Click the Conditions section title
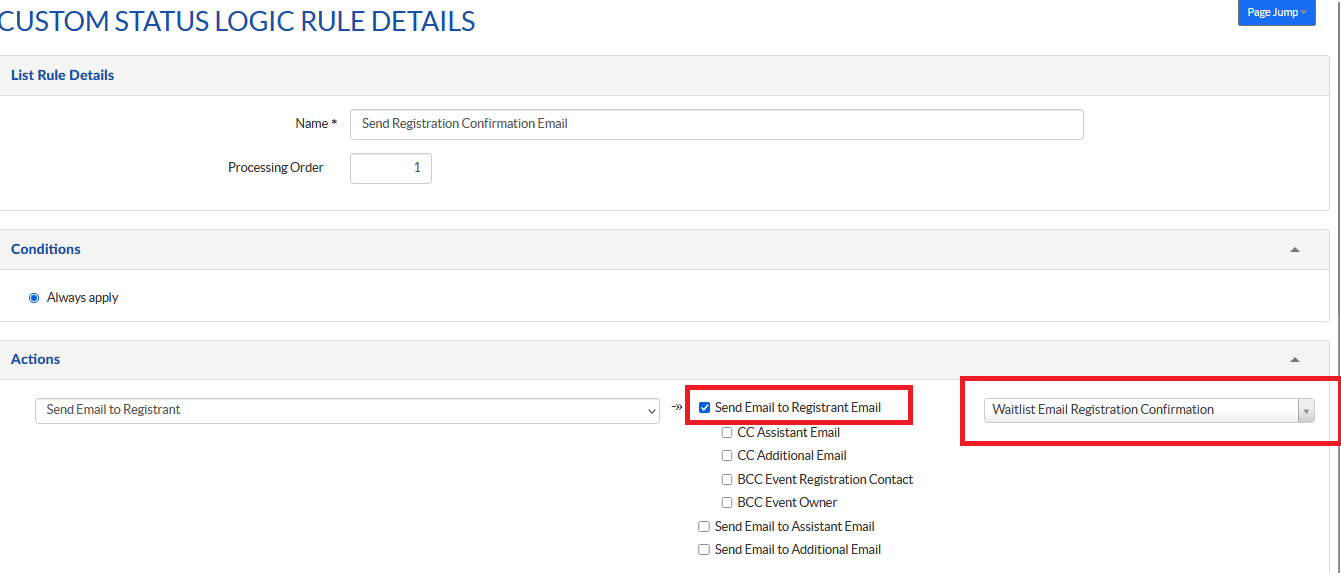1341x573 pixels. [46, 250]
